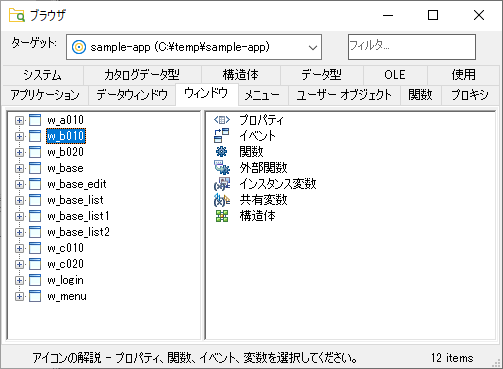Expand the w_c010 tree node
Screen dimensions: 503x369
tap(19, 248)
